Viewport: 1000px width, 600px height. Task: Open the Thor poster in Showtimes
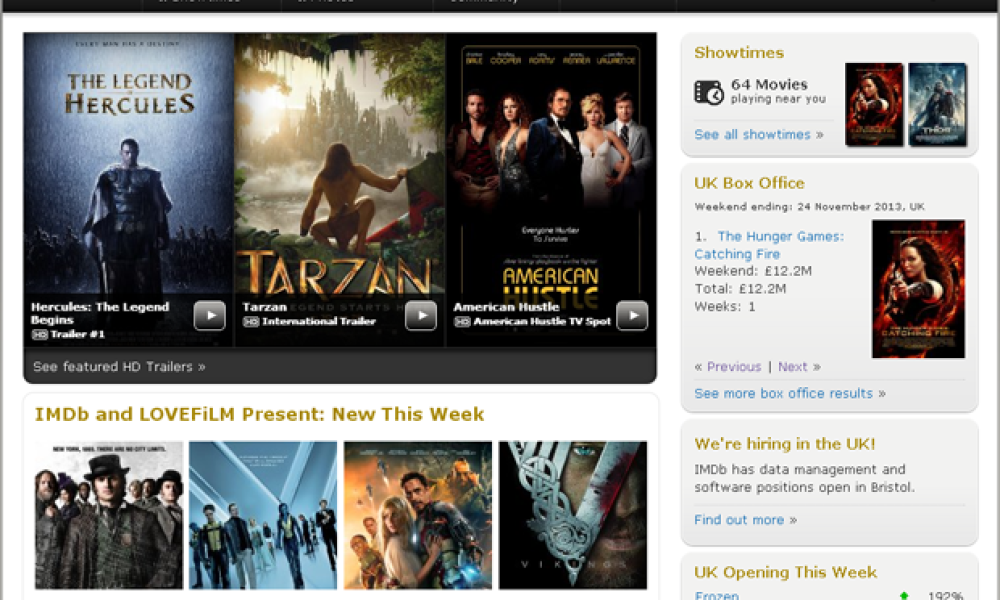point(937,105)
